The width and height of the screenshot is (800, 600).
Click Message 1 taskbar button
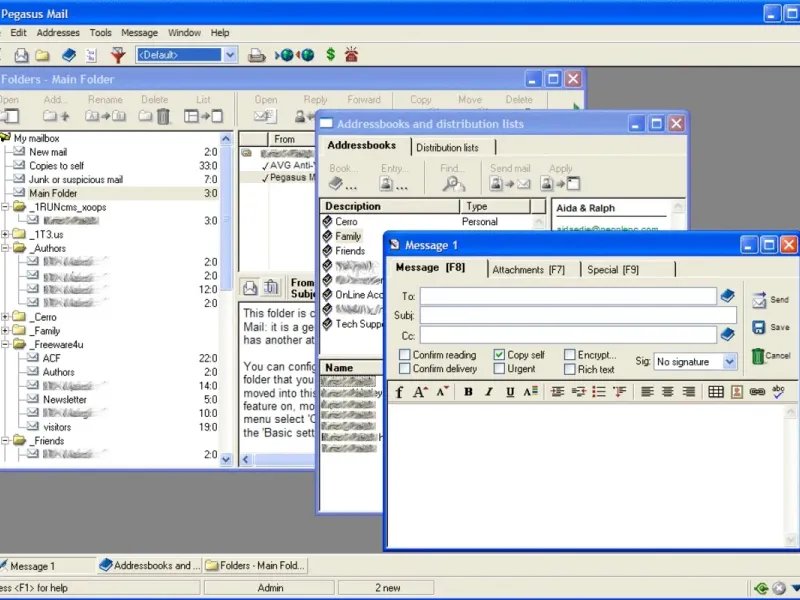click(x=47, y=566)
